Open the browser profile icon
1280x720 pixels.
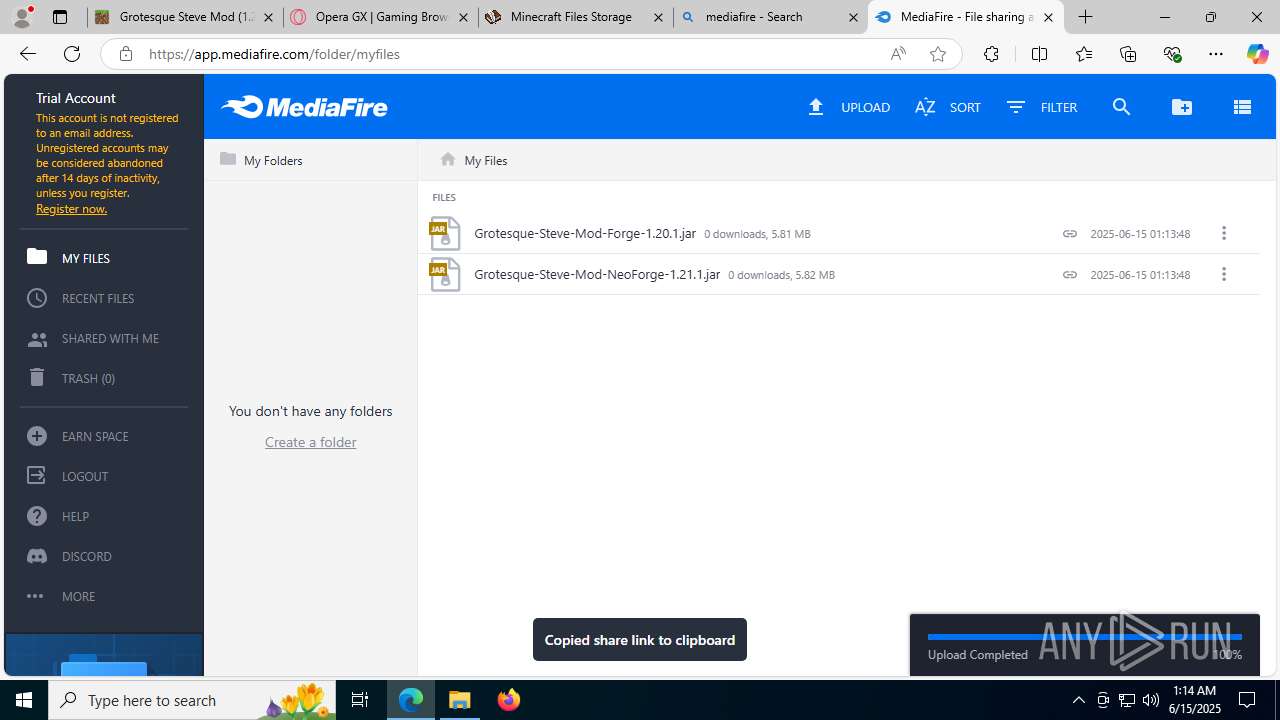click(22, 17)
